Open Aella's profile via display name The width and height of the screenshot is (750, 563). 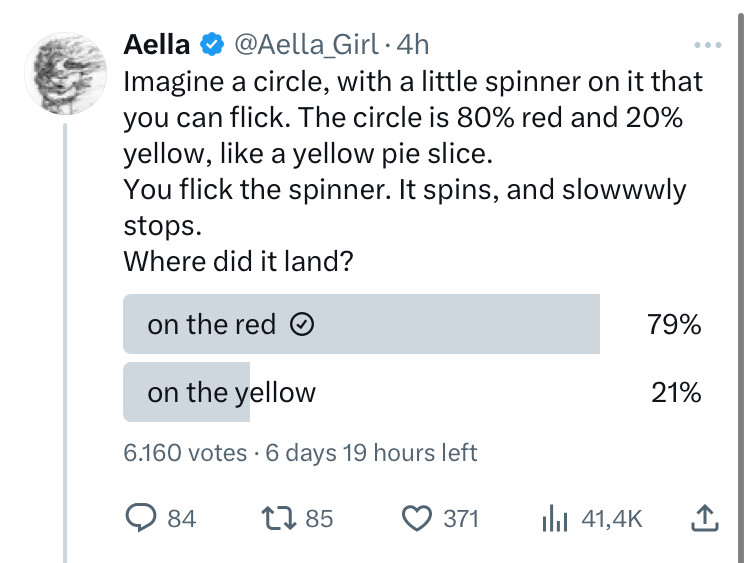click(157, 44)
